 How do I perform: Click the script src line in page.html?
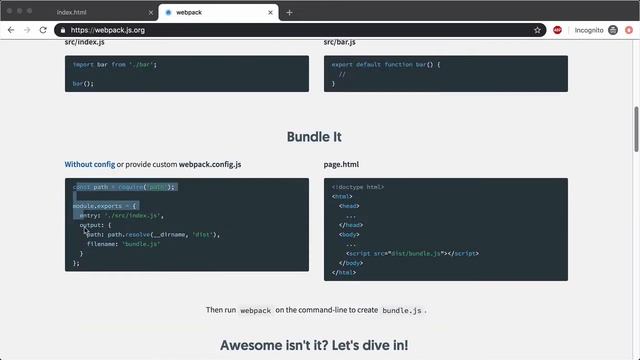coord(412,253)
